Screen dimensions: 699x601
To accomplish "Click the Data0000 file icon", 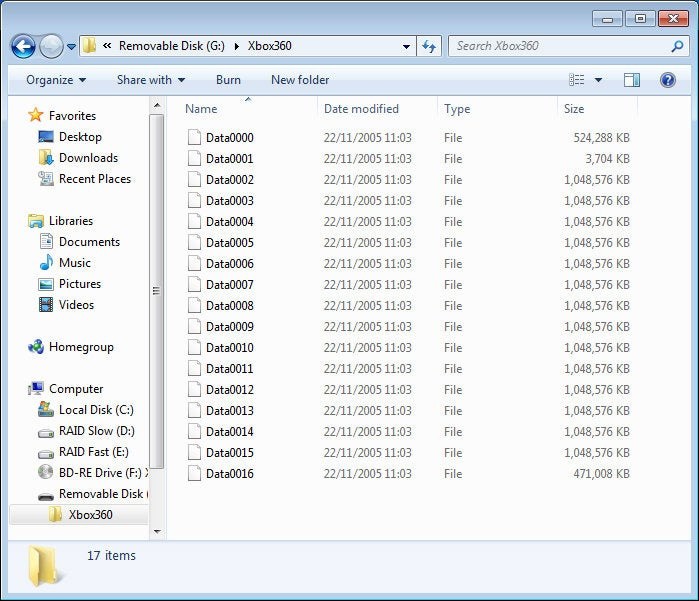I will [x=195, y=138].
